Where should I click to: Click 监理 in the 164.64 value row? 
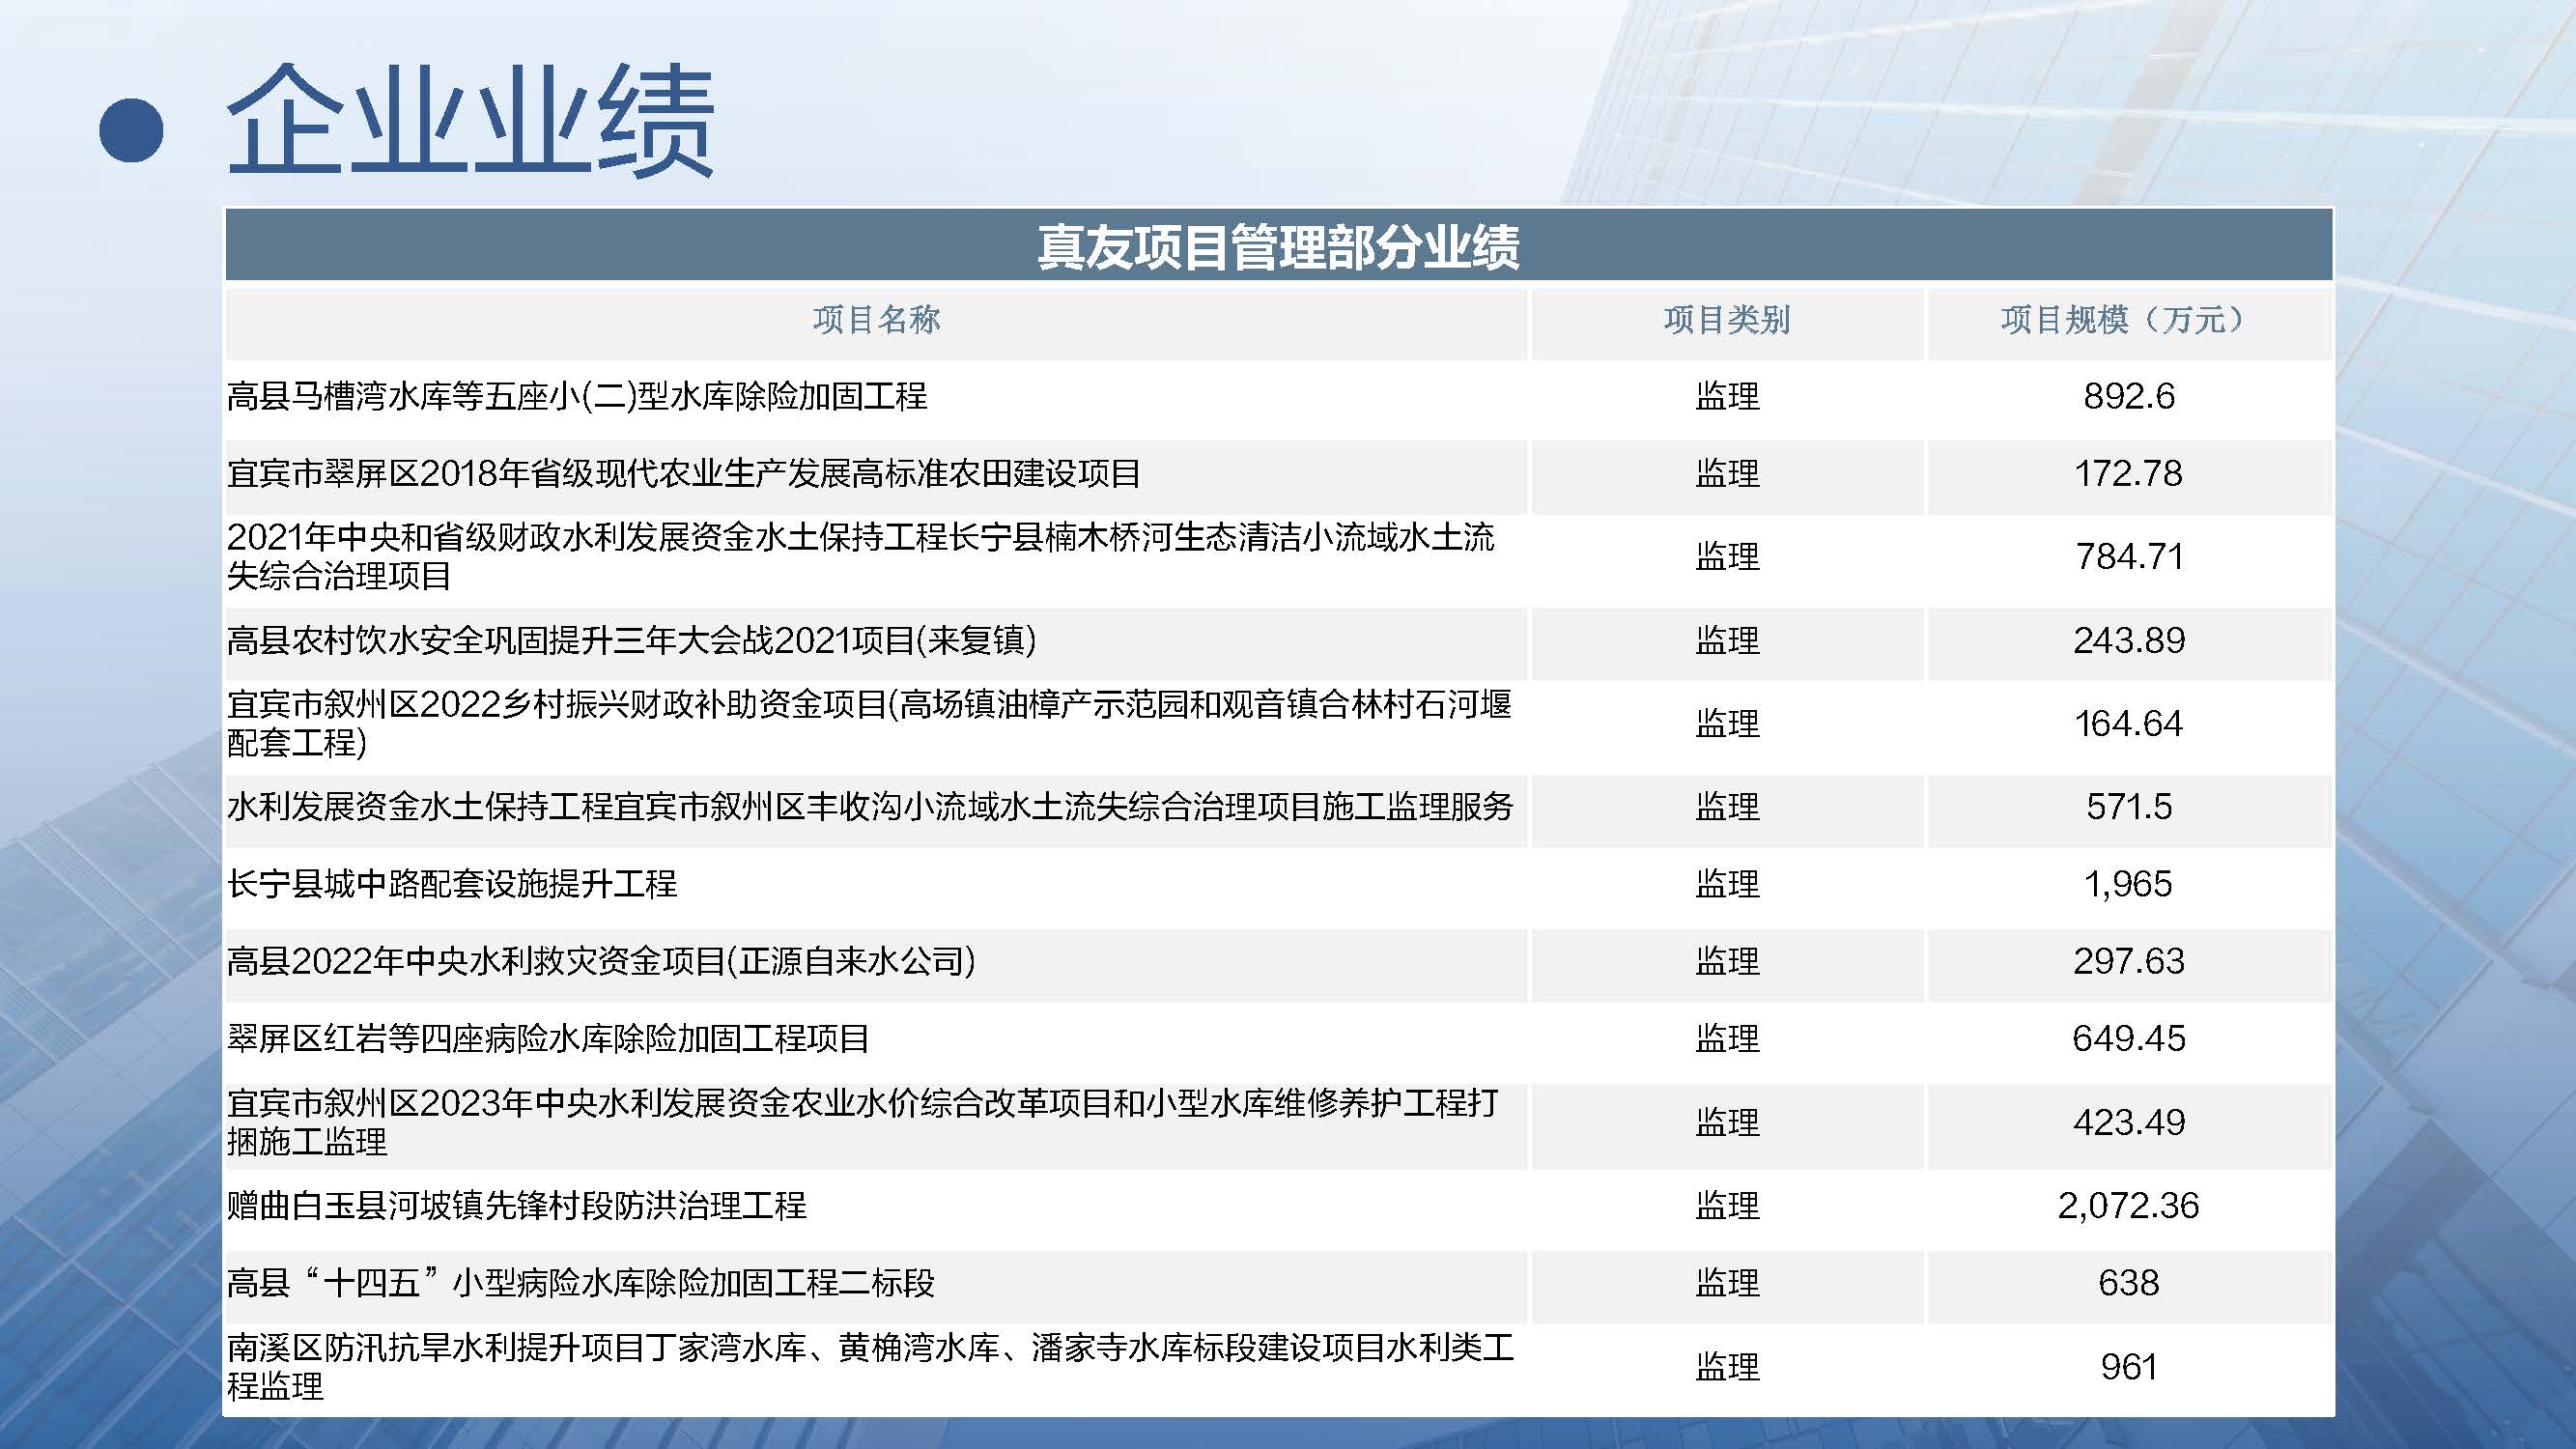tap(1727, 724)
